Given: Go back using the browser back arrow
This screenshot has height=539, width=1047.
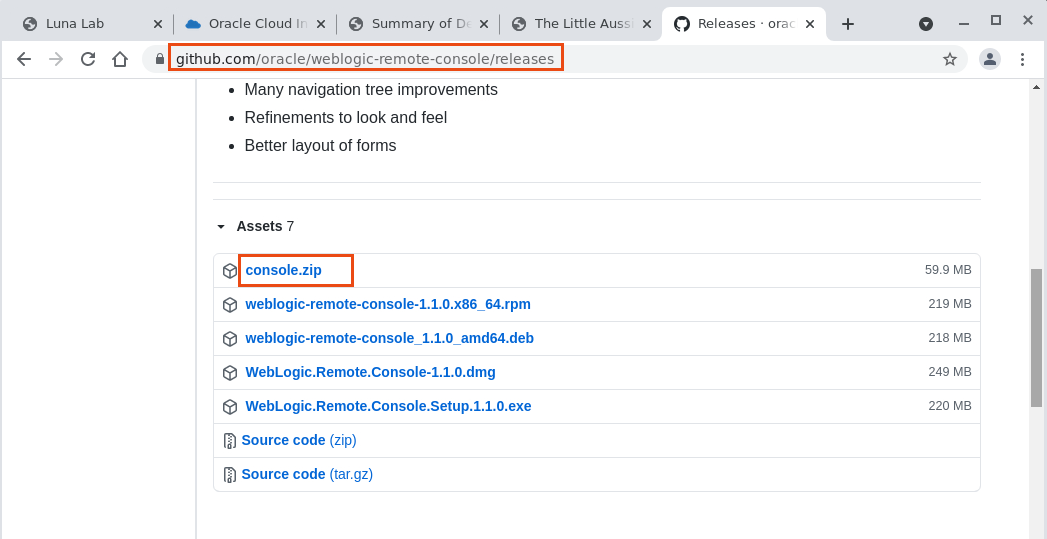Looking at the screenshot, I should click(x=24, y=59).
